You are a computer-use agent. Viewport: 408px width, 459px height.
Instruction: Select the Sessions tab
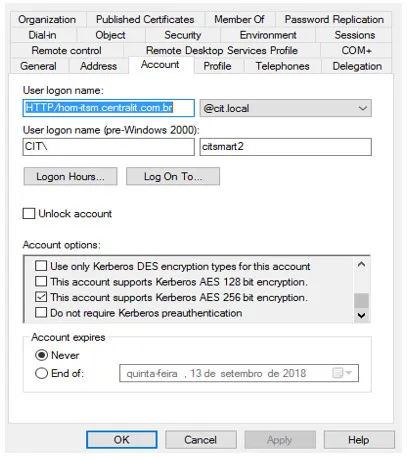coord(355,35)
